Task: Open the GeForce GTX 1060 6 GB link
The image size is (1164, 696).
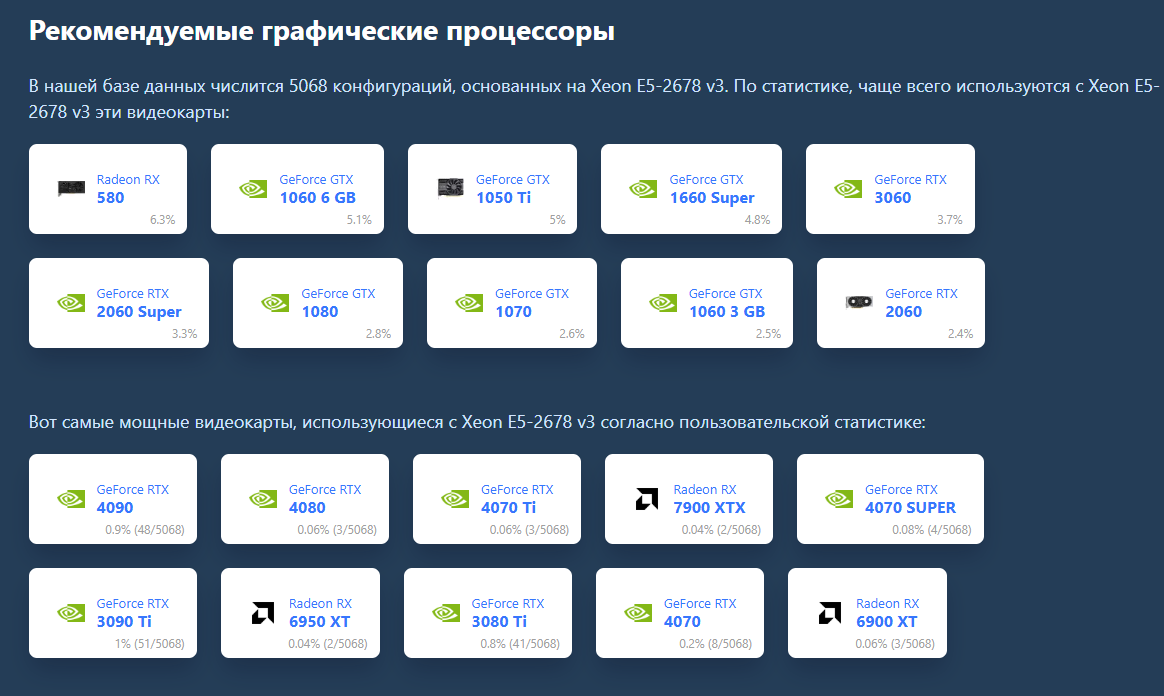Action: (317, 188)
